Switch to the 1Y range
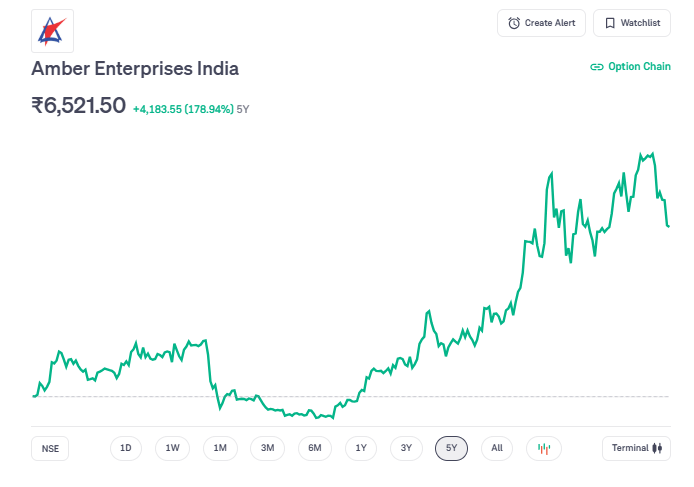This screenshot has width=694, height=487. coord(361,448)
